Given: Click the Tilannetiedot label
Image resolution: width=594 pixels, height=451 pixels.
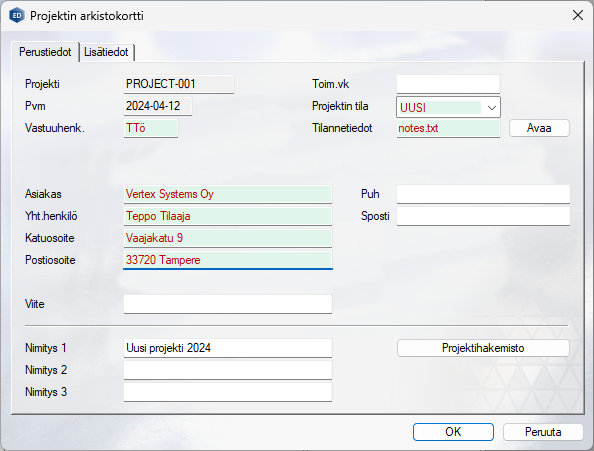Looking at the screenshot, I should click(342, 128).
